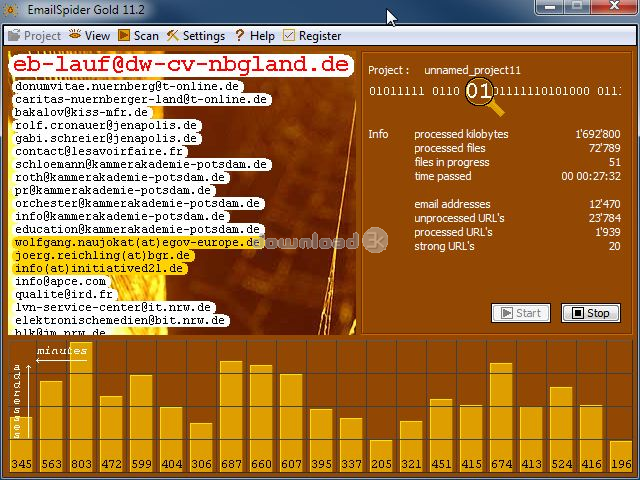Select bakalov@kiss-mfr.de entry
The height and width of the screenshot is (480, 640).
coord(81,112)
